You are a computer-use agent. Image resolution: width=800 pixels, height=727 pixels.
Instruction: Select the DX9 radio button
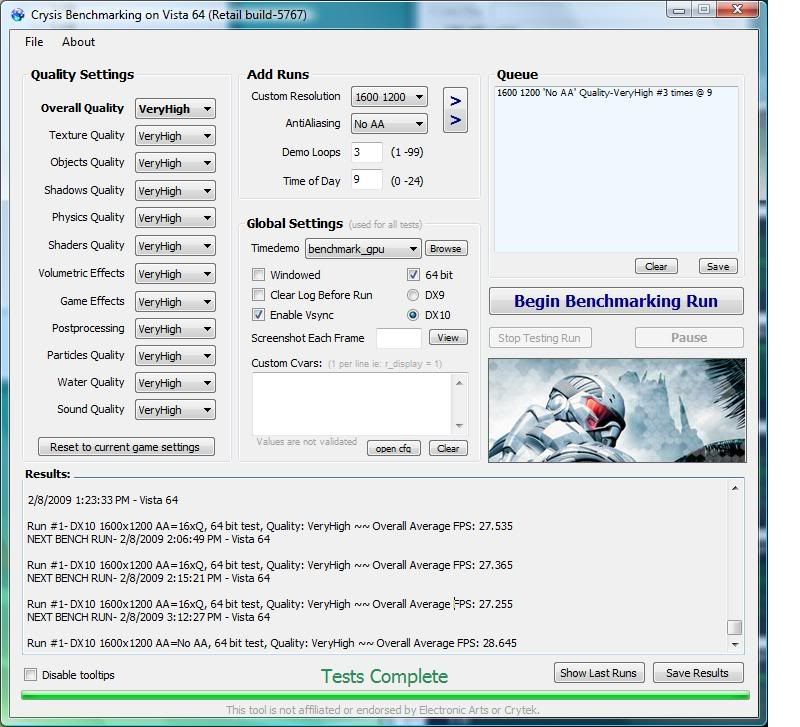[x=411, y=292]
